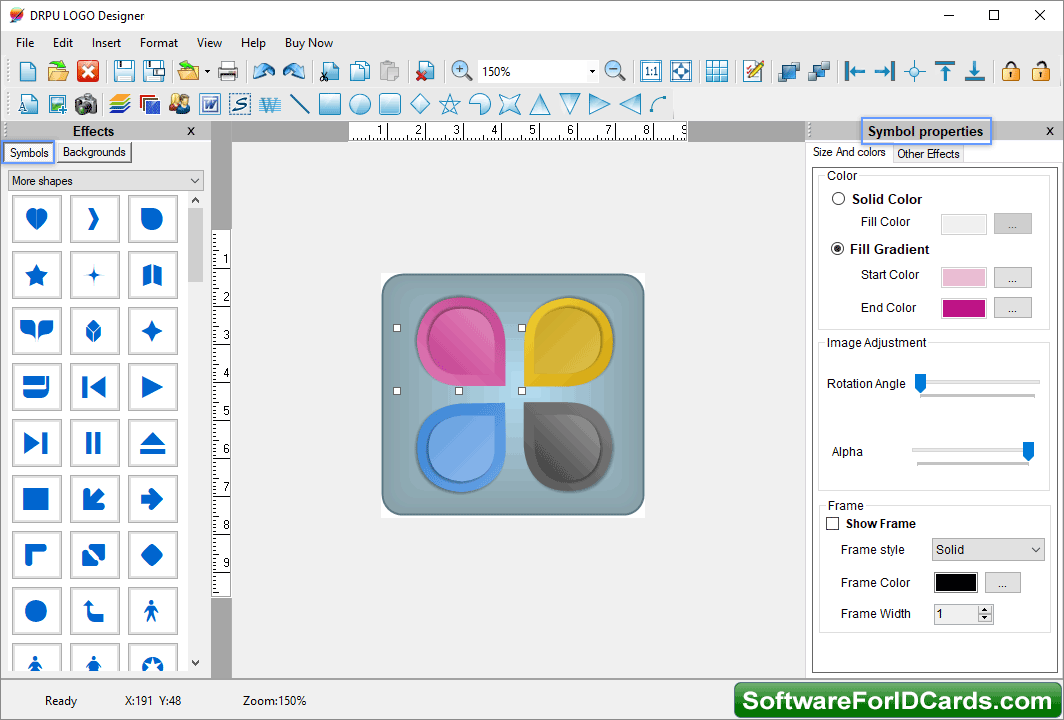Switch to the Backgrounds tab
Viewport: 1064px width, 720px height.
coord(94,152)
